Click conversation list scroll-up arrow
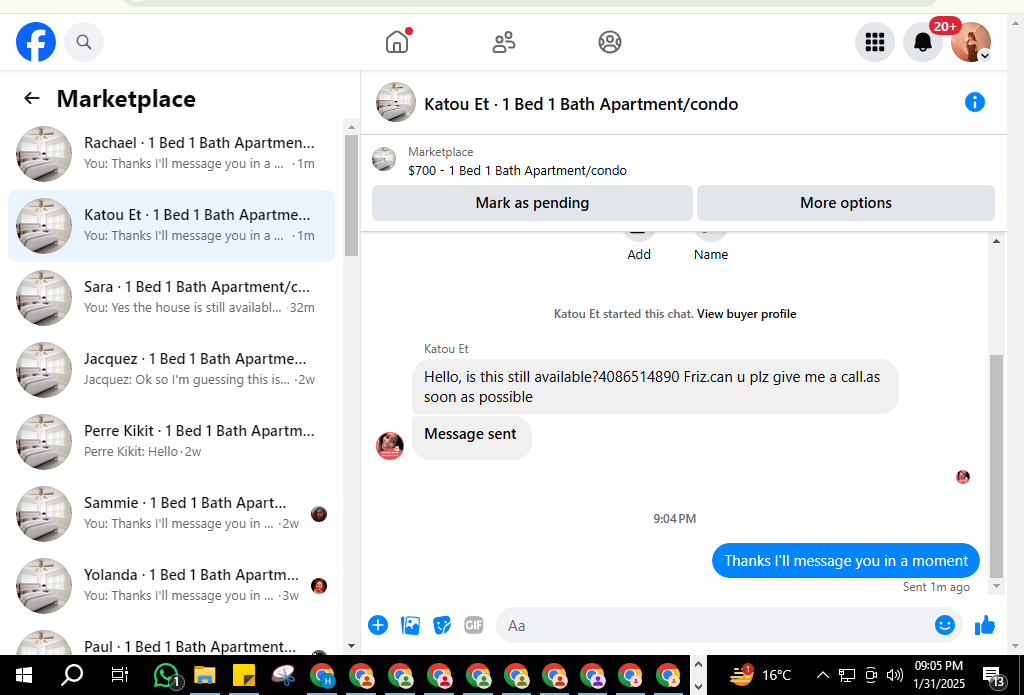Screen dimensions: 1024x695 point(351,127)
